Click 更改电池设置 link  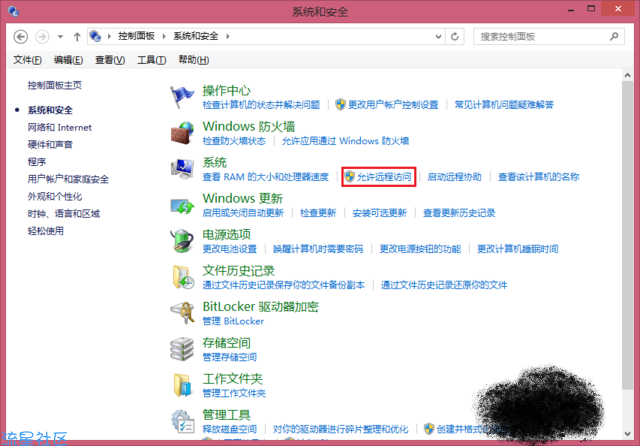pos(229,249)
